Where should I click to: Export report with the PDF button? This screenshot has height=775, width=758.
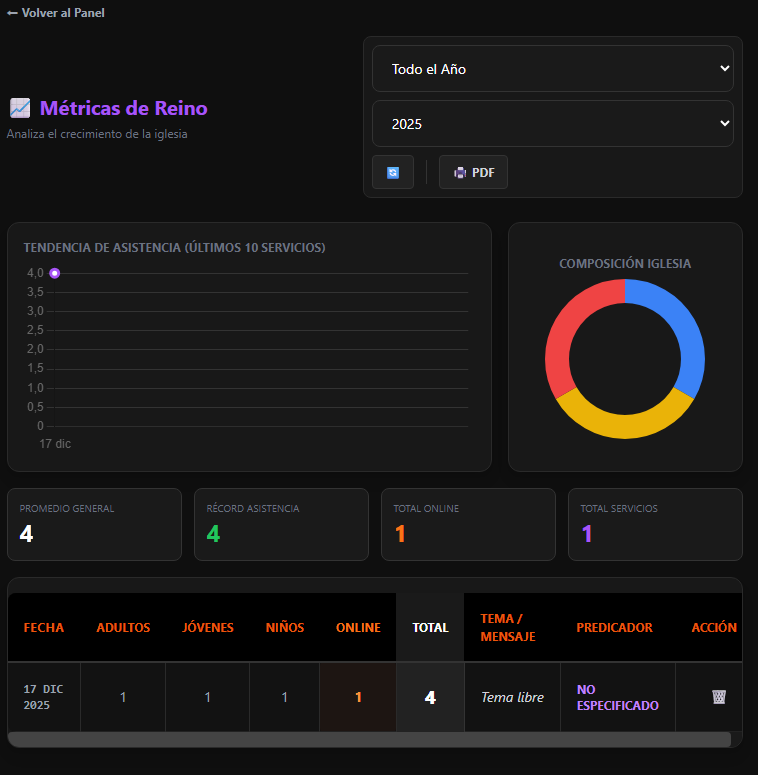pos(474,172)
